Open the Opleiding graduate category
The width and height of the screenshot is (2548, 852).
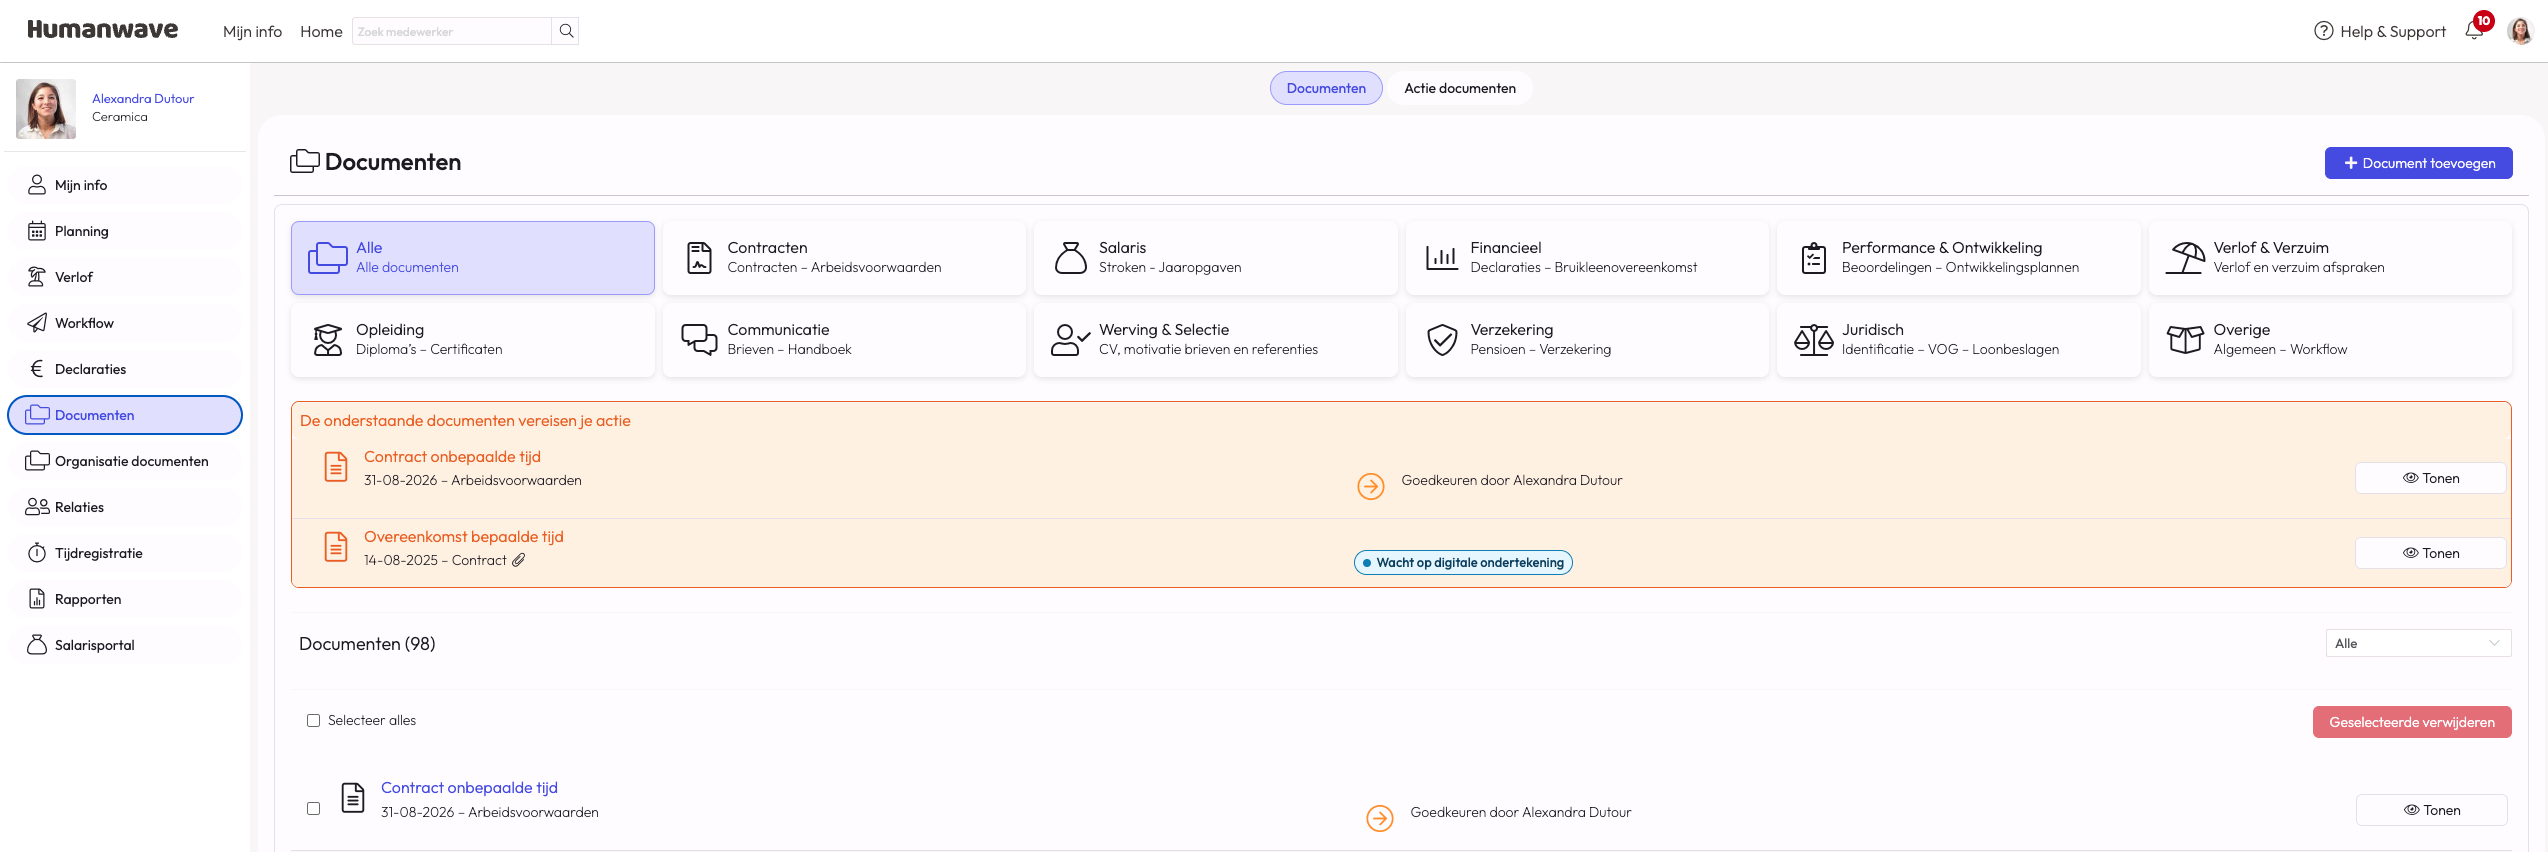472,340
